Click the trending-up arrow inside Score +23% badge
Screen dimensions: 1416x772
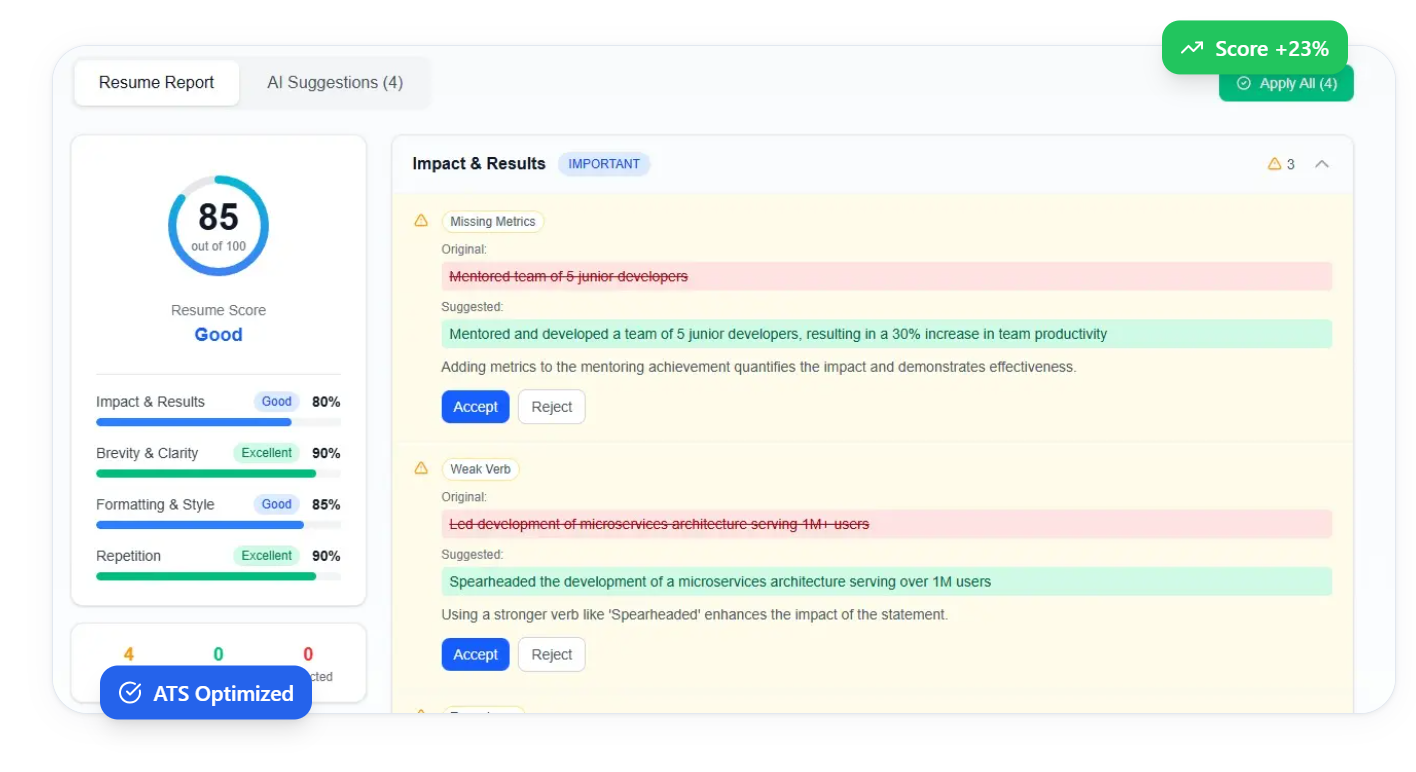pyautogui.click(x=1191, y=47)
